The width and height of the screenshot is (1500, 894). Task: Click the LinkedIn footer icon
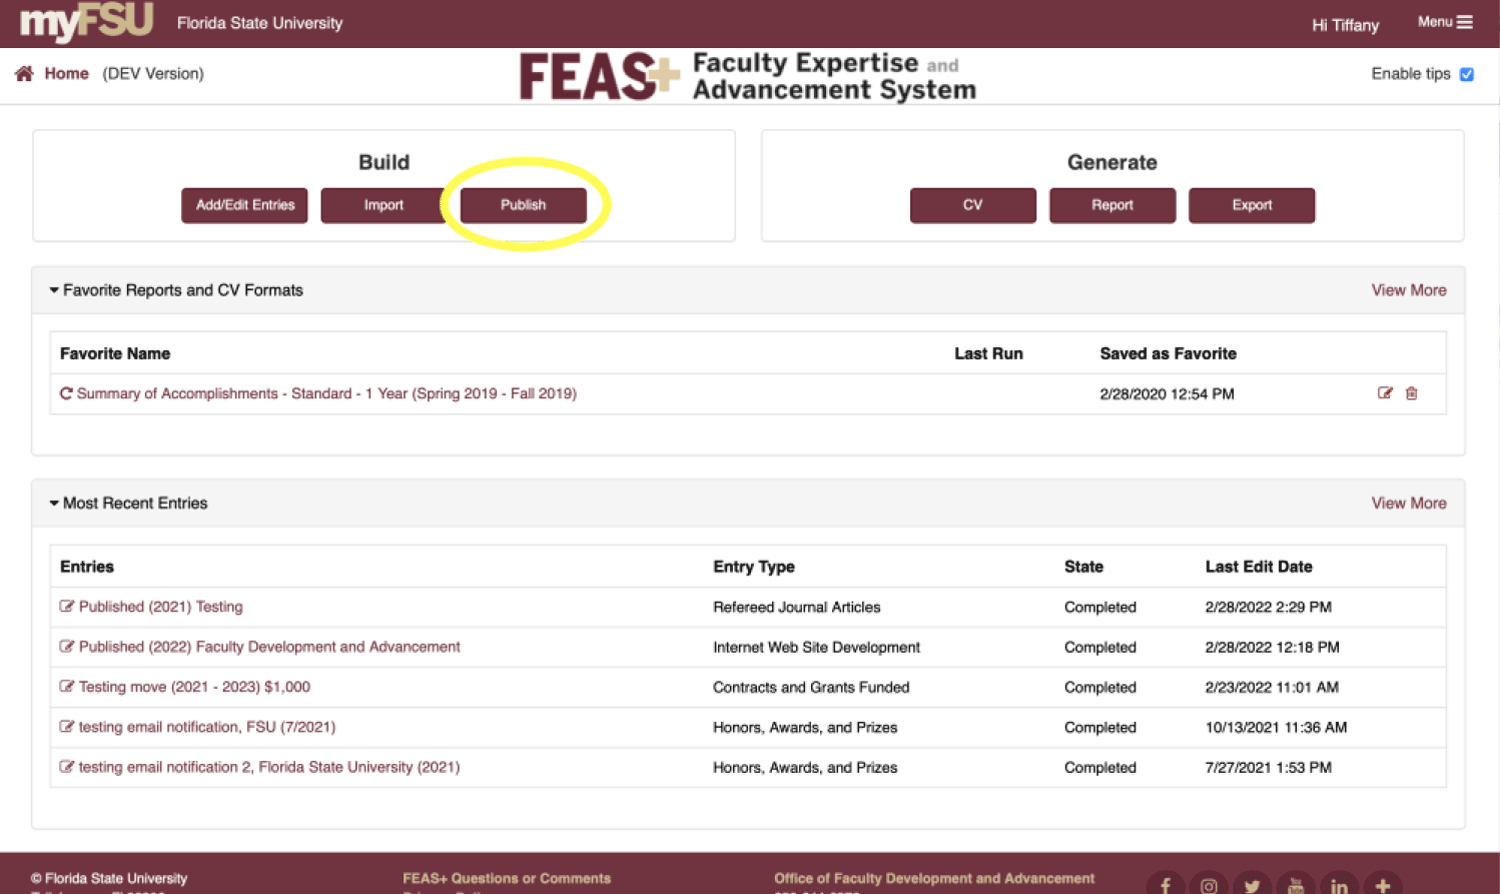point(1339,885)
